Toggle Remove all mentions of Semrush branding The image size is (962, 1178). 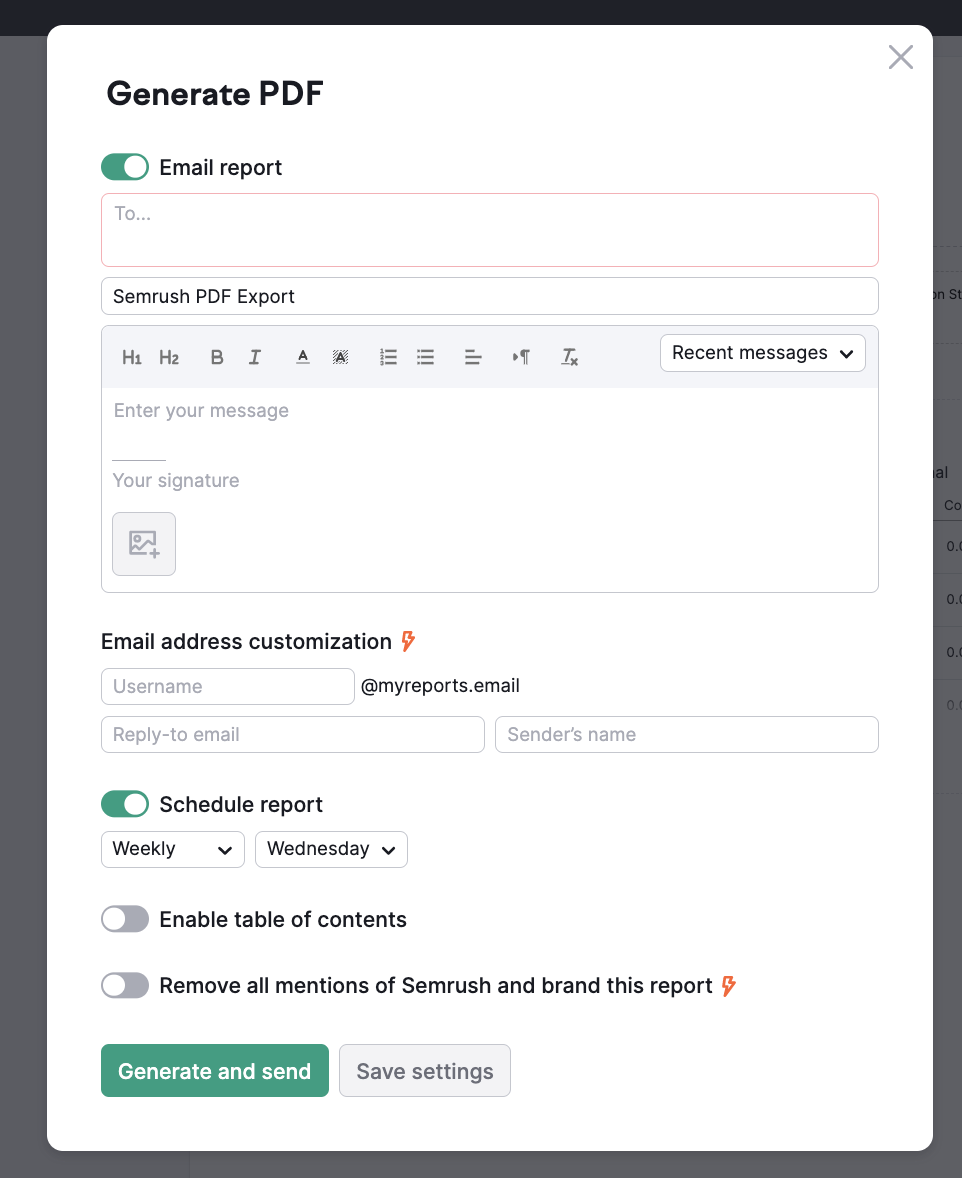click(125, 985)
